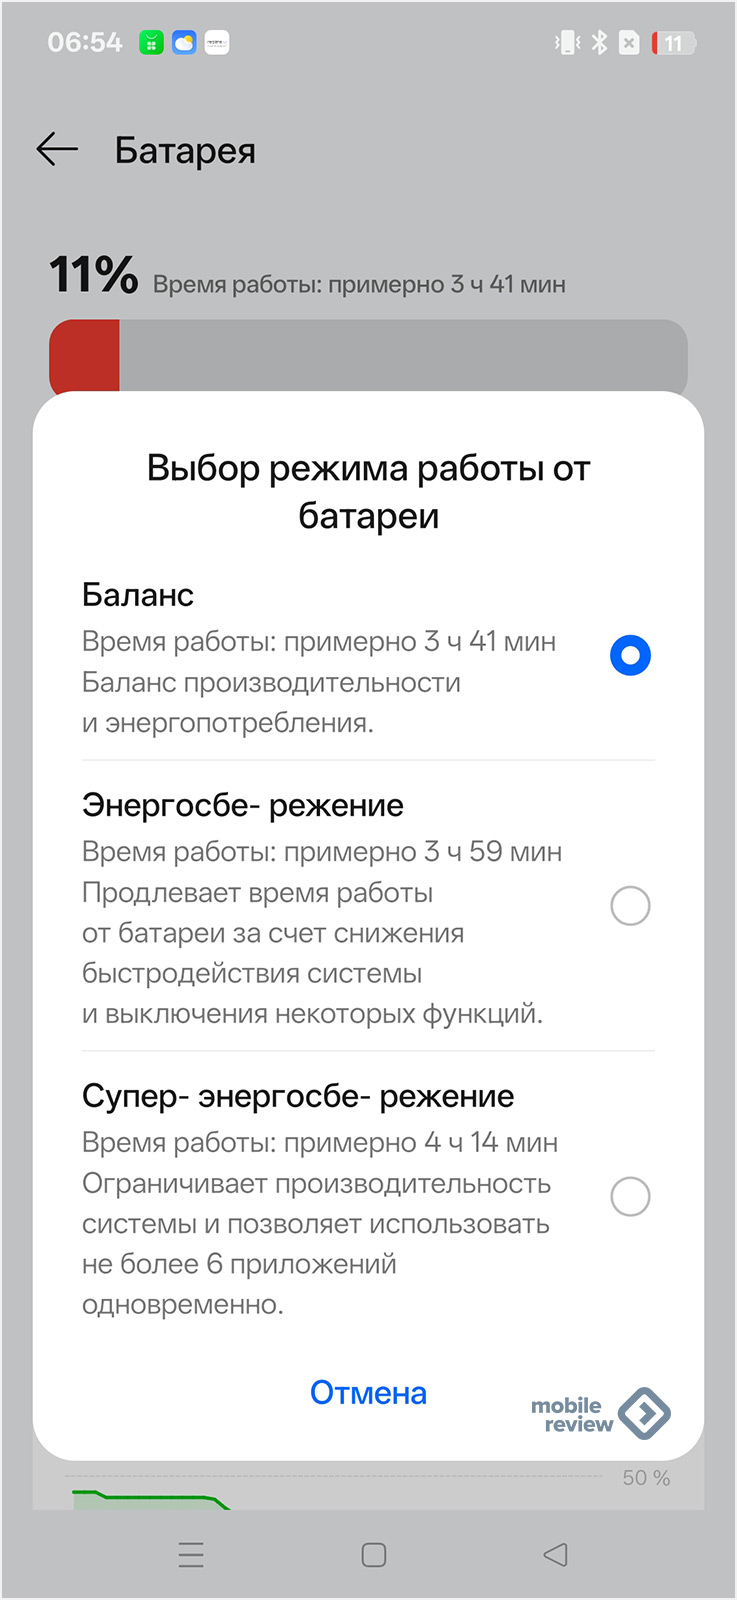The height and width of the screenshot is (1600, 737).
Task: Tap the back arrow next to Батарея
Action: (x=57, y=150)
